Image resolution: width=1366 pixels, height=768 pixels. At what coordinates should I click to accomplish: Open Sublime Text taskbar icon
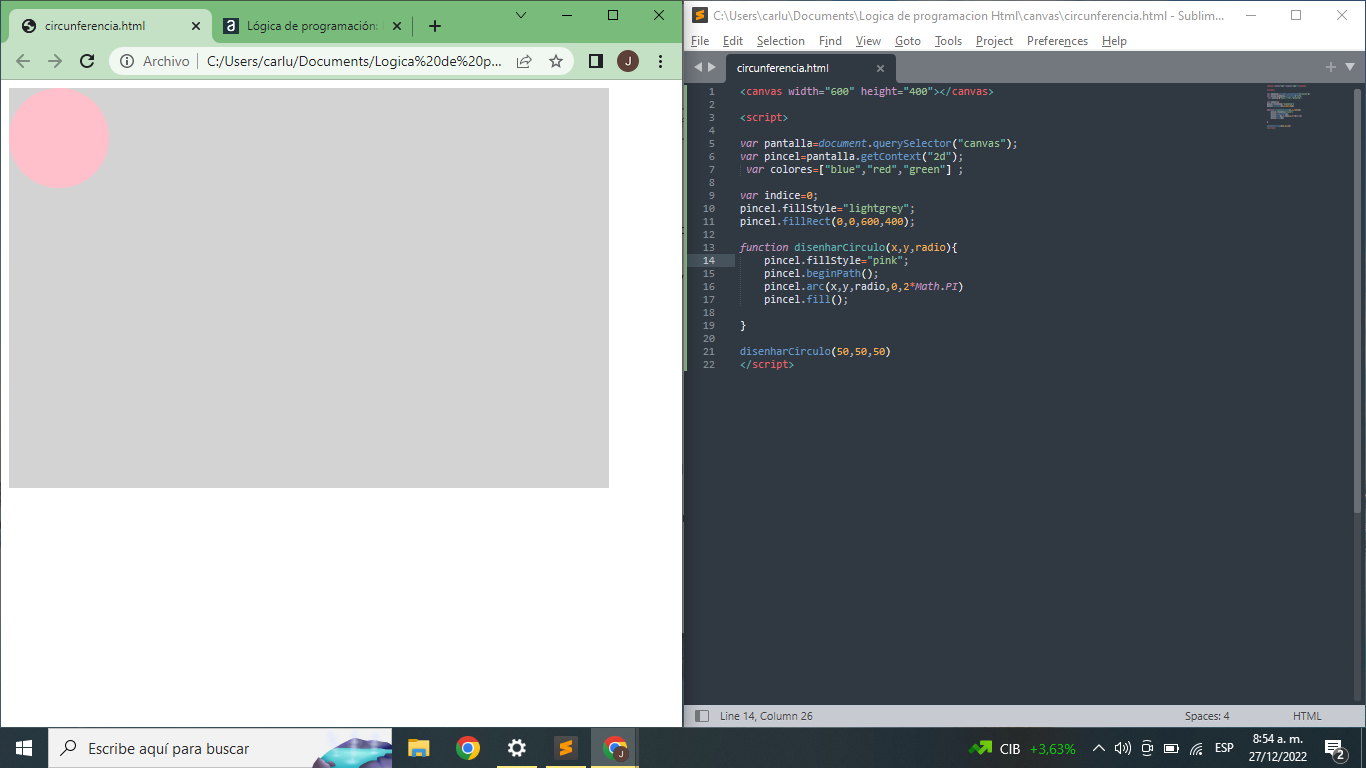coord(565,748)
